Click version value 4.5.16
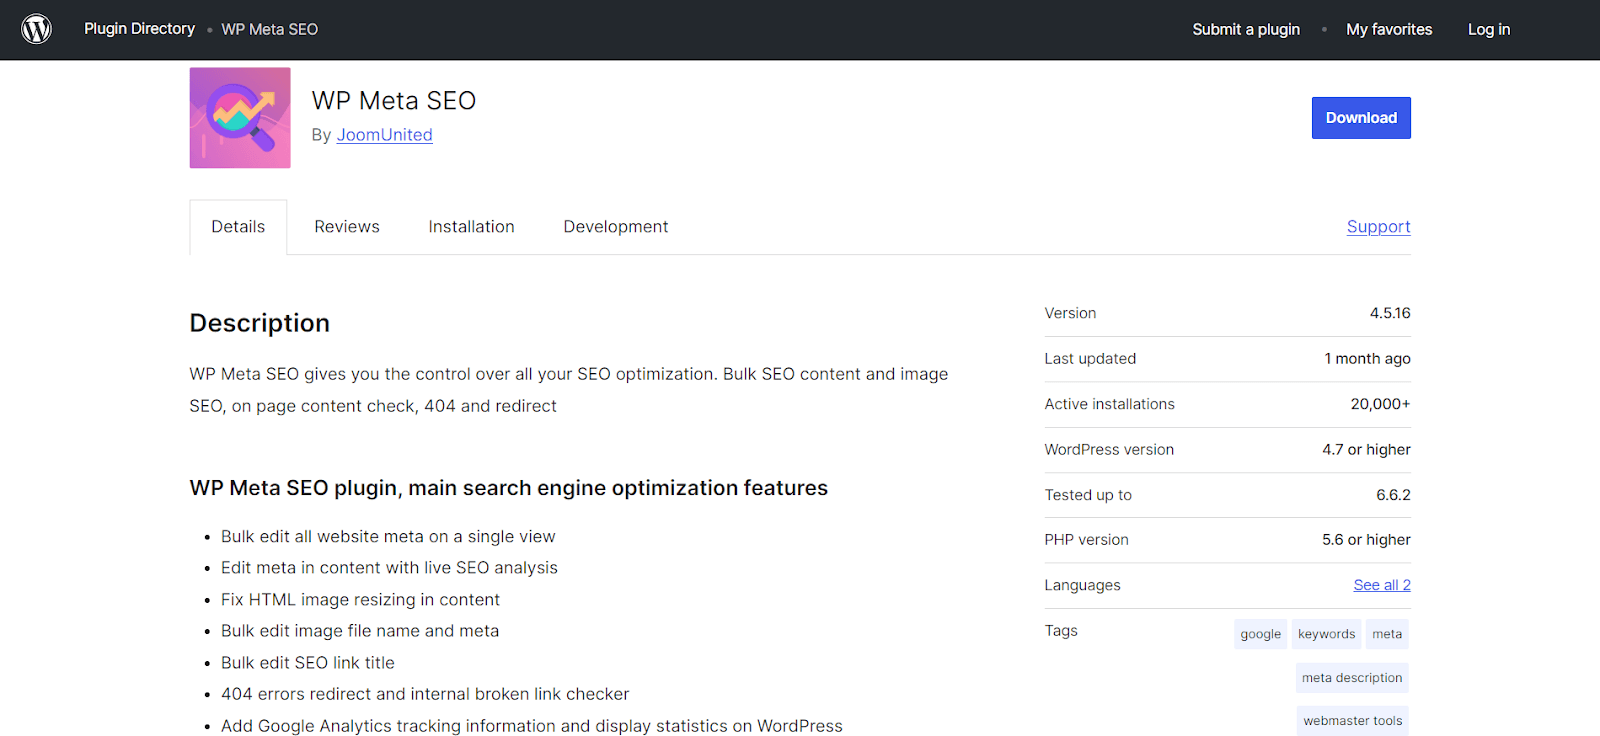 [1390, 313]
